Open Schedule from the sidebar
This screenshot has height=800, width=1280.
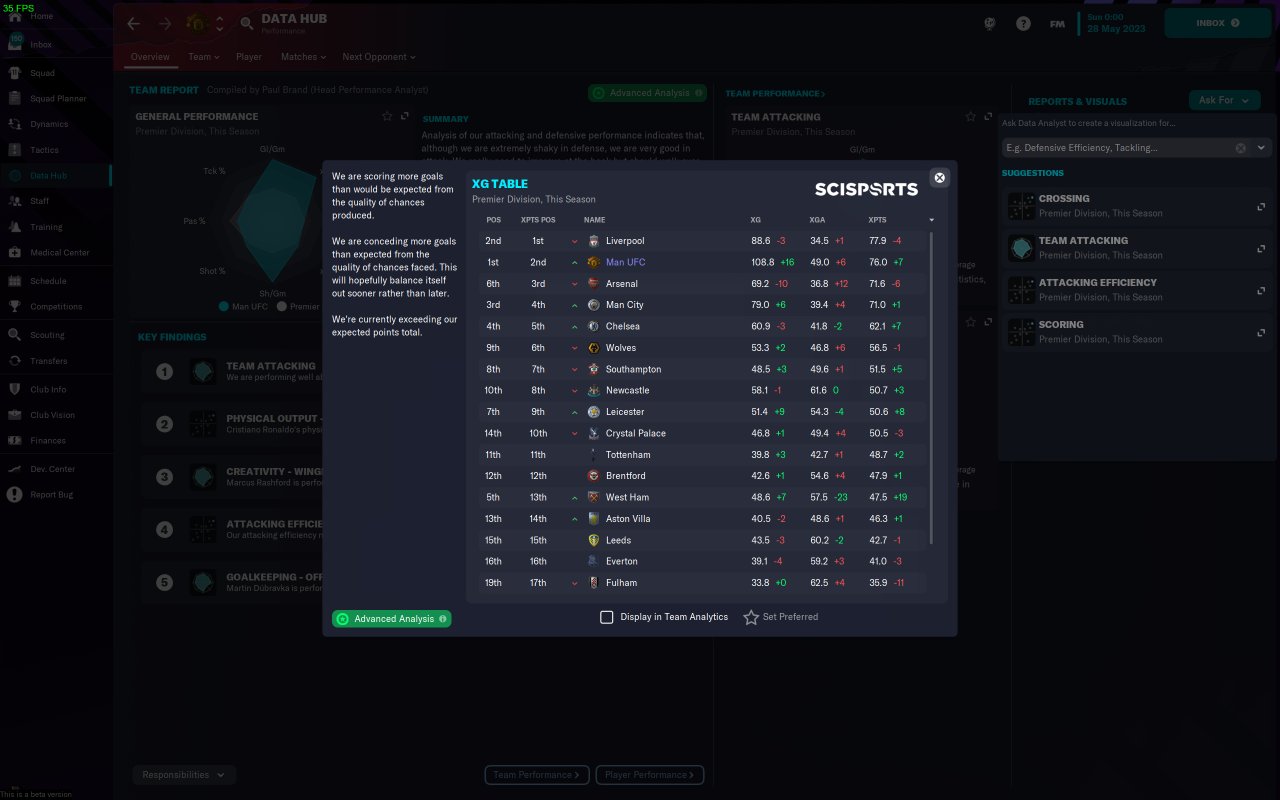[48, 281]
